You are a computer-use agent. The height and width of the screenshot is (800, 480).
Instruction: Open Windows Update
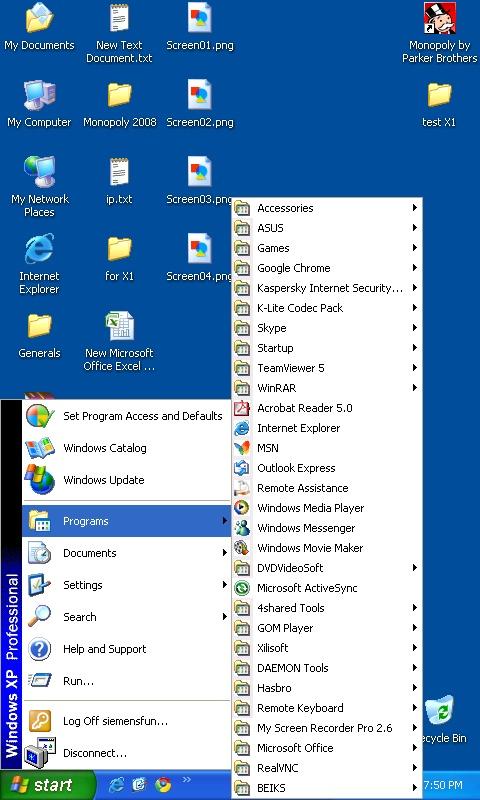tap(127, 480)
